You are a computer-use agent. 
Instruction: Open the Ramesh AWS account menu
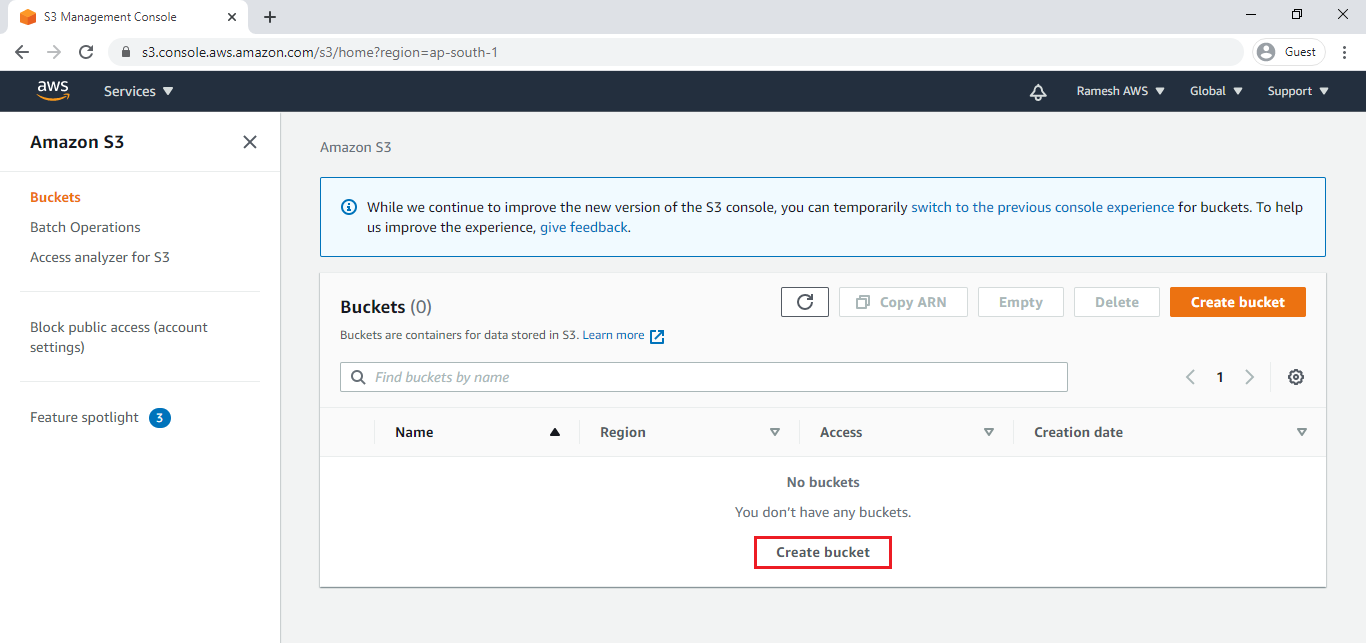1121,91
